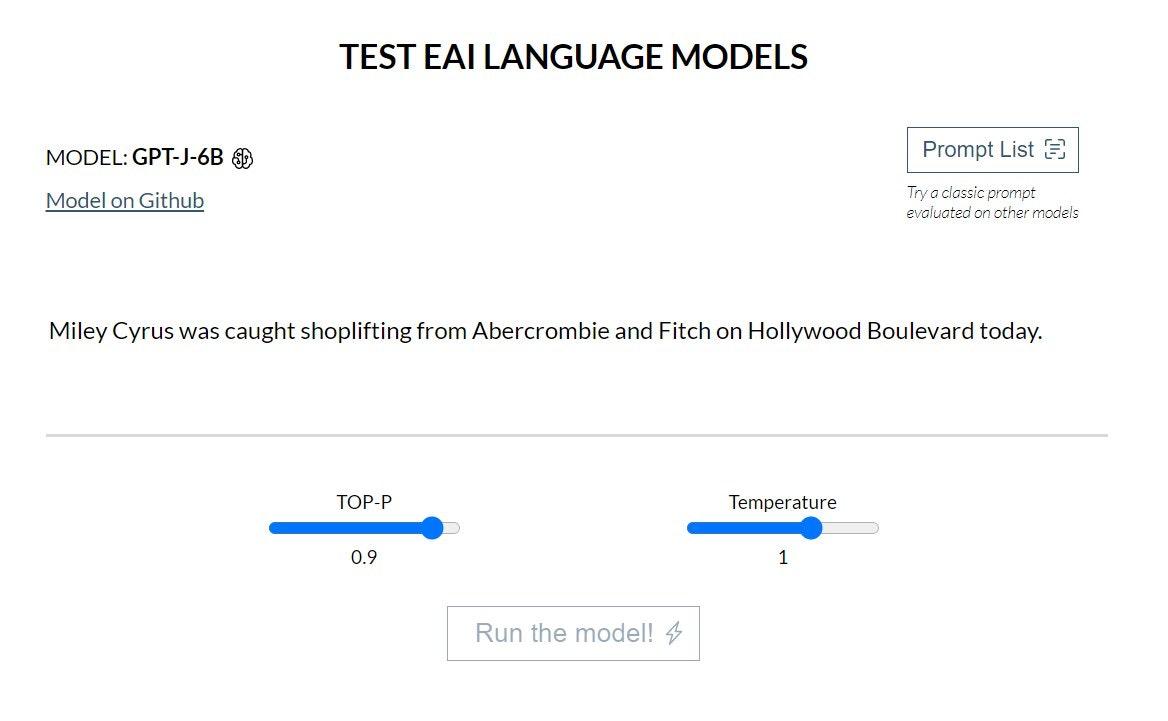Click the lightning bolt icon
Screen dimensions: 1168x721
coord(674,633)
